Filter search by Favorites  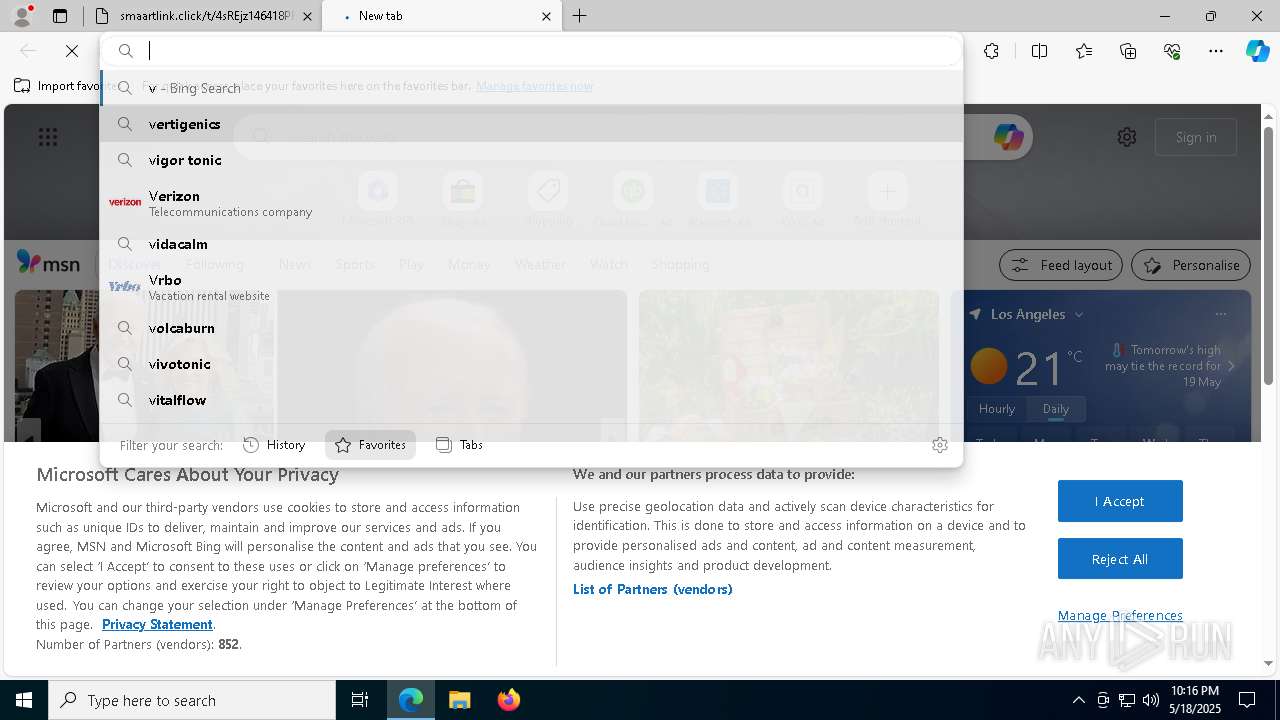pos(370,445)
